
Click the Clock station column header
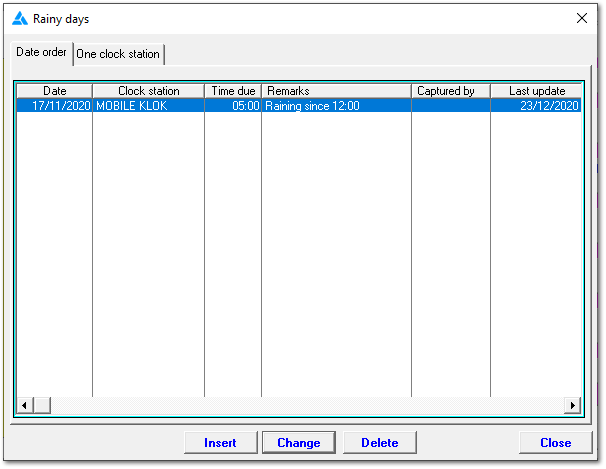point(148,91)
